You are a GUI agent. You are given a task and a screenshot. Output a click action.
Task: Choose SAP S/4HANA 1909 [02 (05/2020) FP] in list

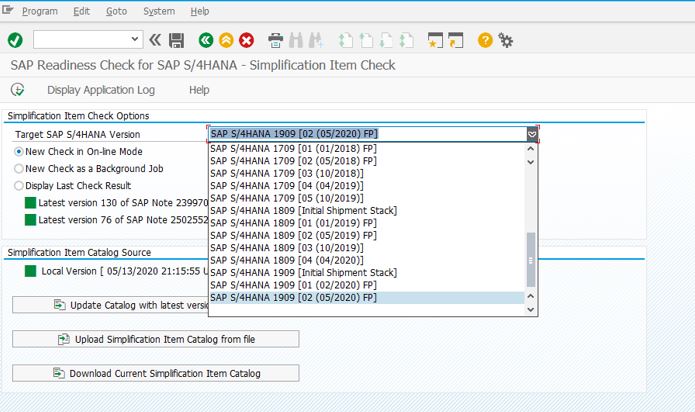[367, 297]
